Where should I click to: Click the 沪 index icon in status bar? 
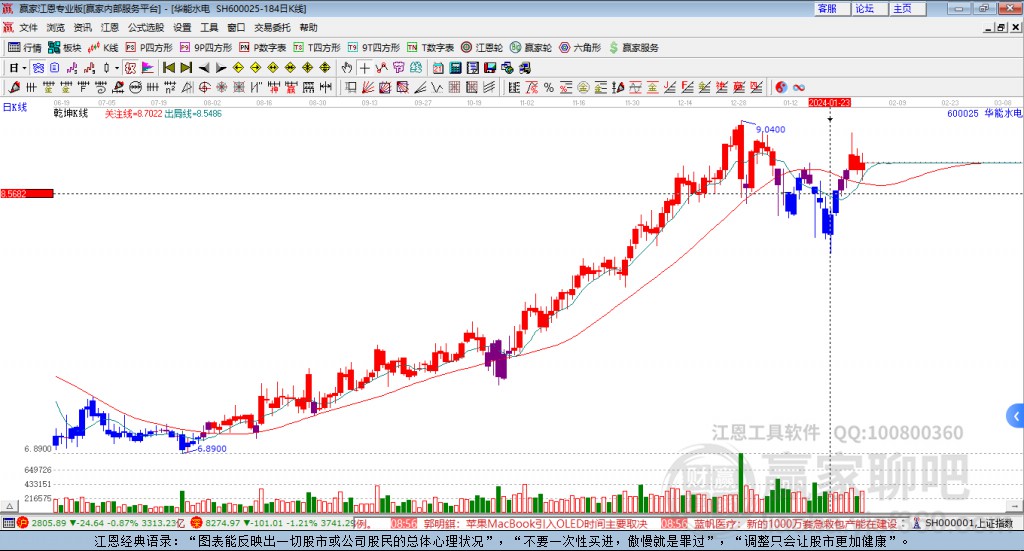click(23, 523)
